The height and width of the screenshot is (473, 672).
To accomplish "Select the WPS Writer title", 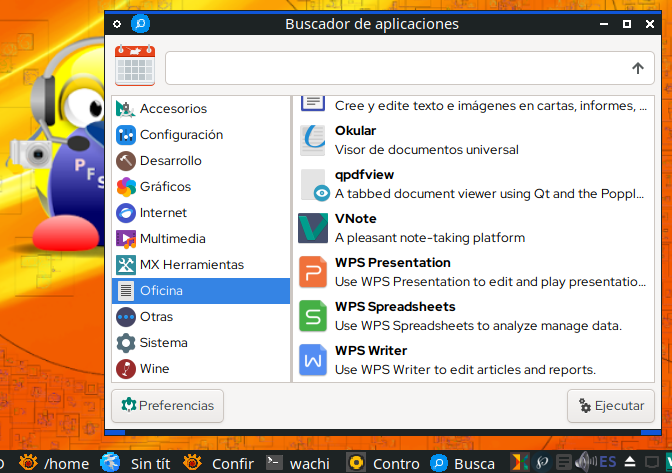I will coord(371,351).
